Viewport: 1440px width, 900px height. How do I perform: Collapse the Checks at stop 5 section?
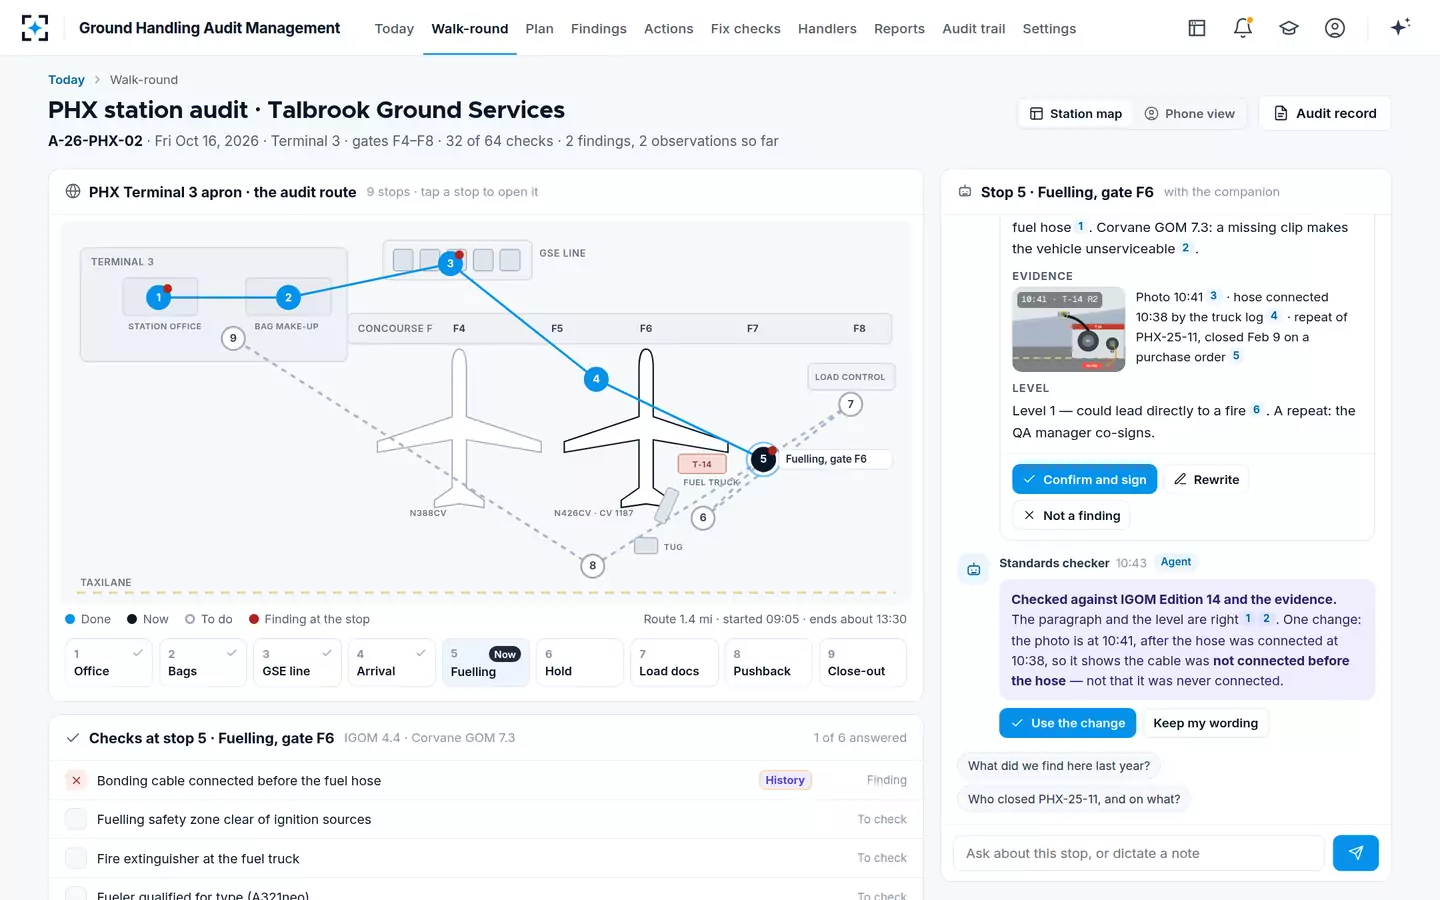point(73,738)
